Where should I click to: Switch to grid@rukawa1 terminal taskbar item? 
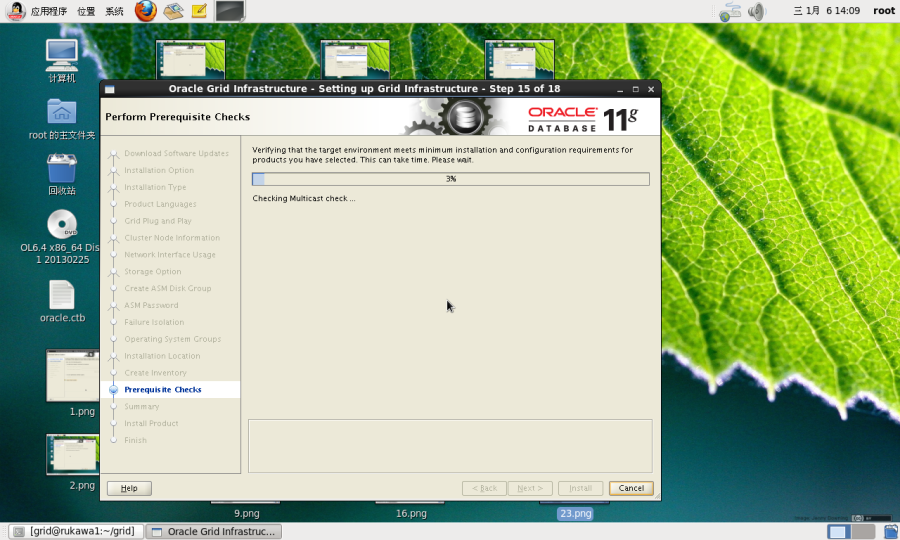click(x=76, y=531)
